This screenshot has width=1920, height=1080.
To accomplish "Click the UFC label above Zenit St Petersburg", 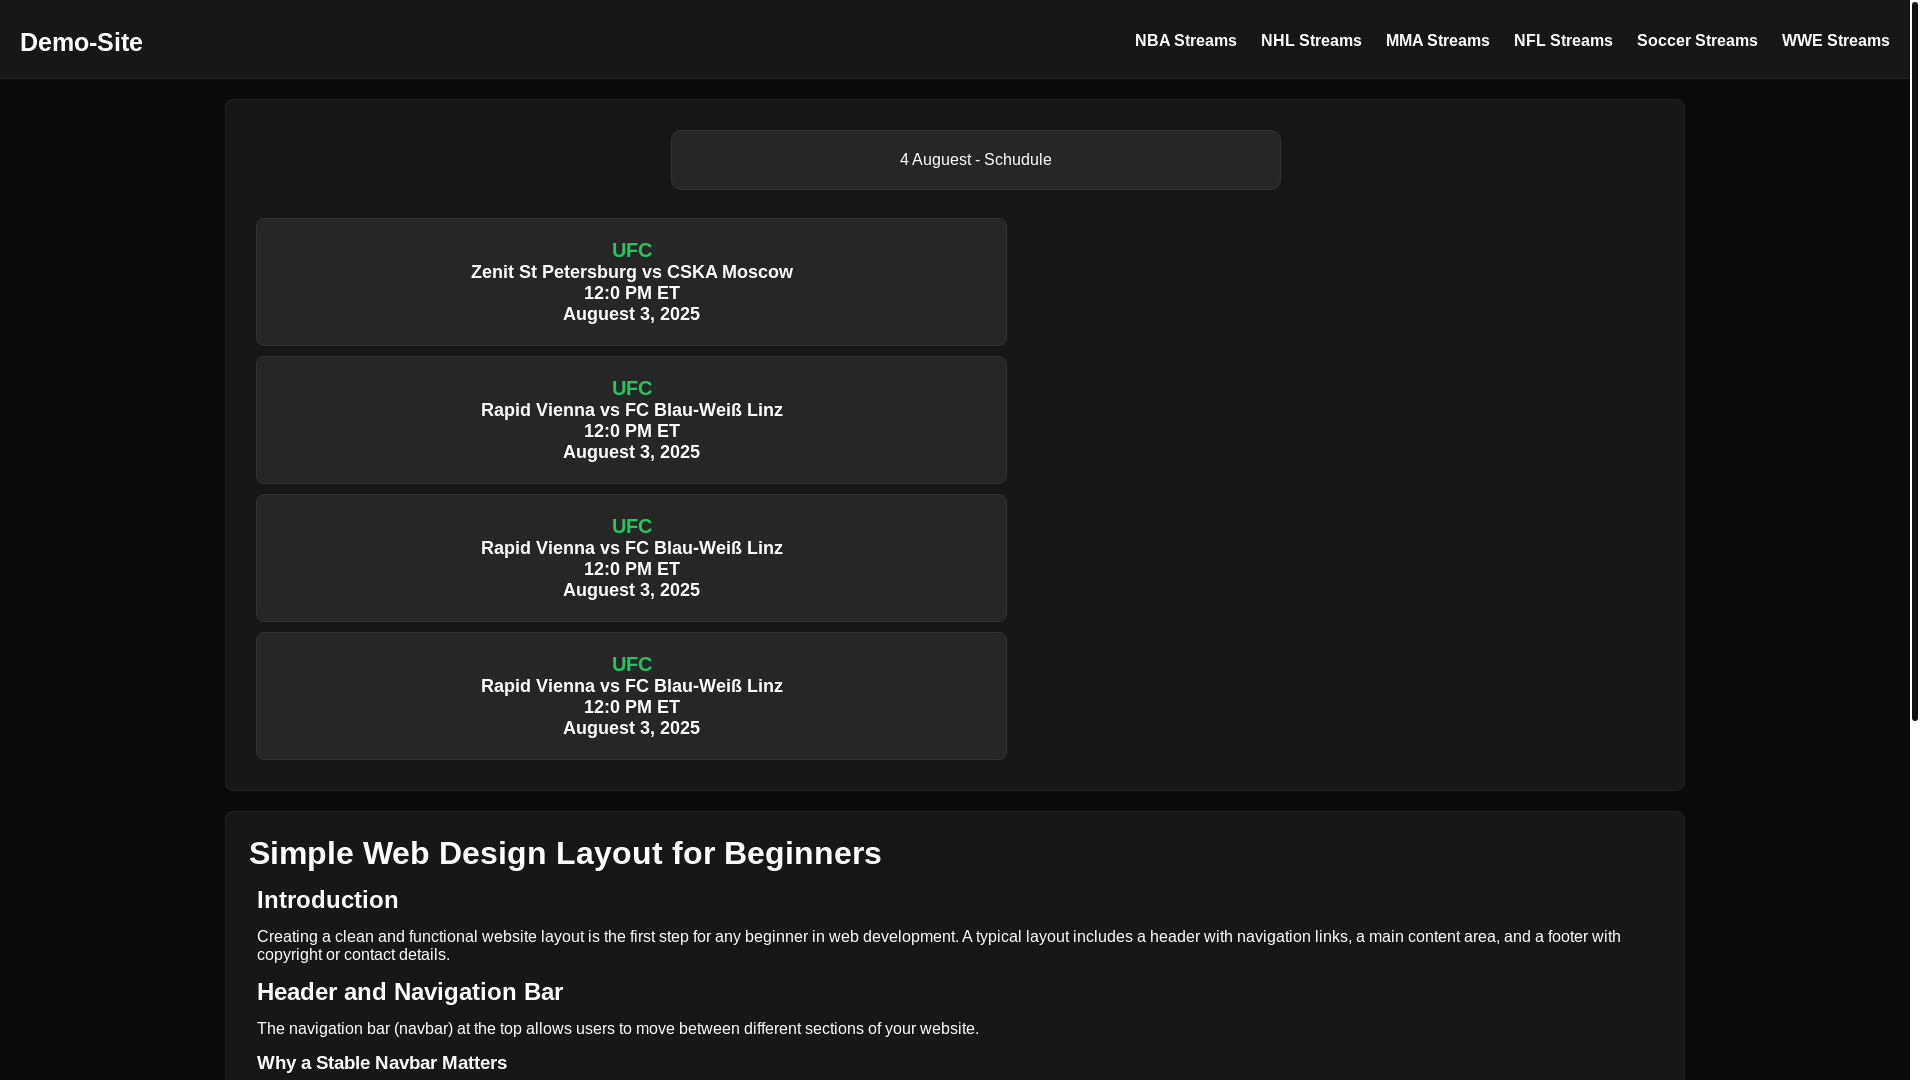I will [631, 250].
